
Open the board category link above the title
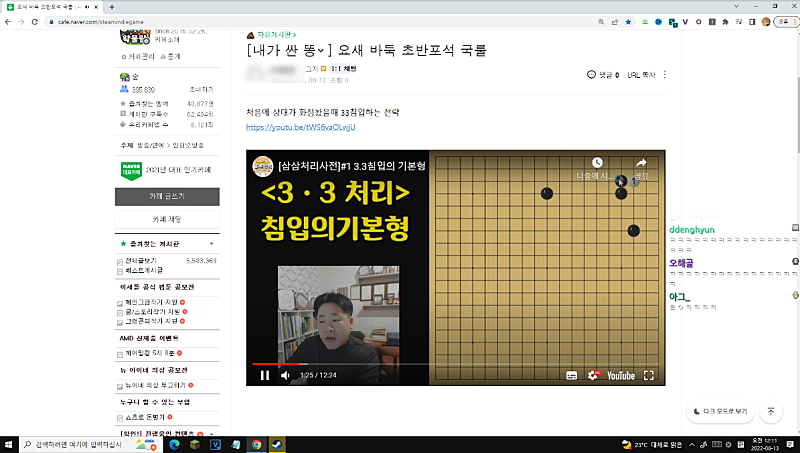click(276, 35)
